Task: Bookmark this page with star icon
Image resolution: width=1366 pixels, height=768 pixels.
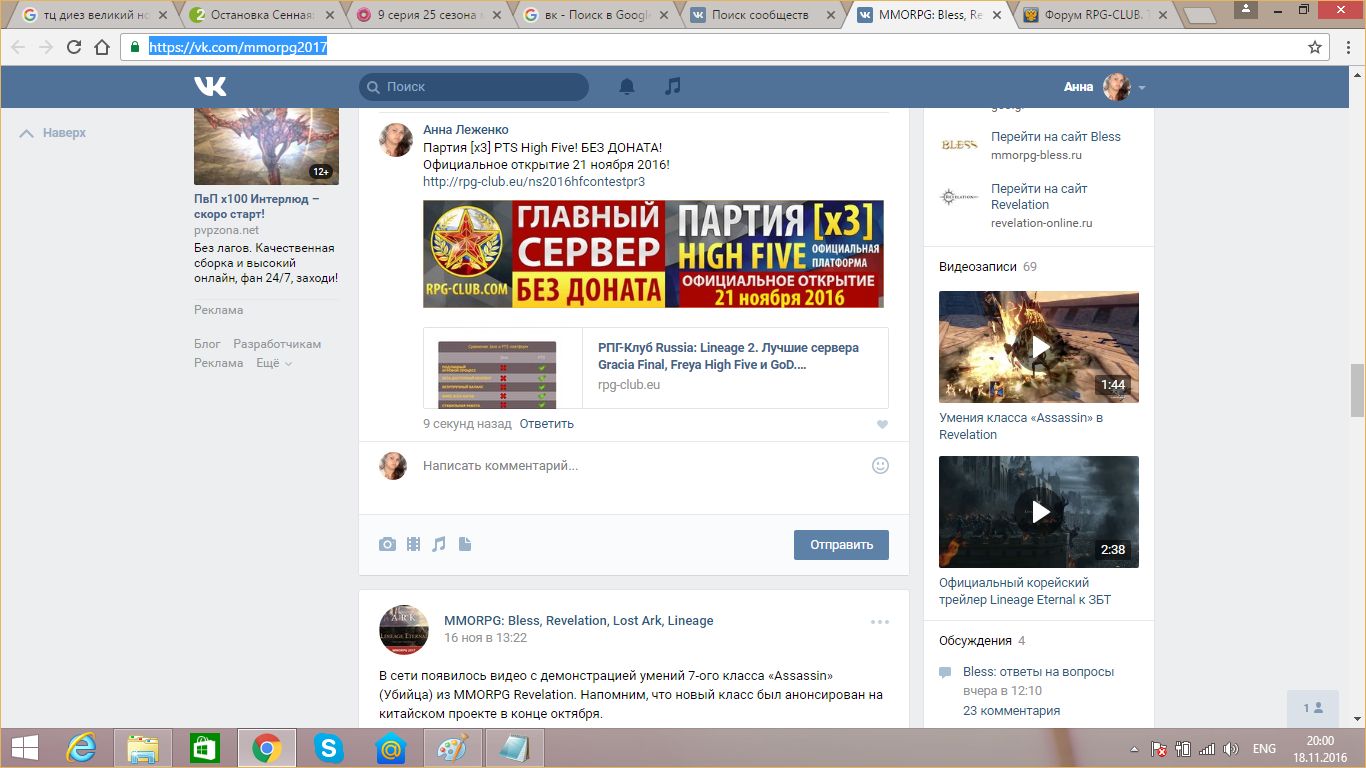Action: point(1315,47)
